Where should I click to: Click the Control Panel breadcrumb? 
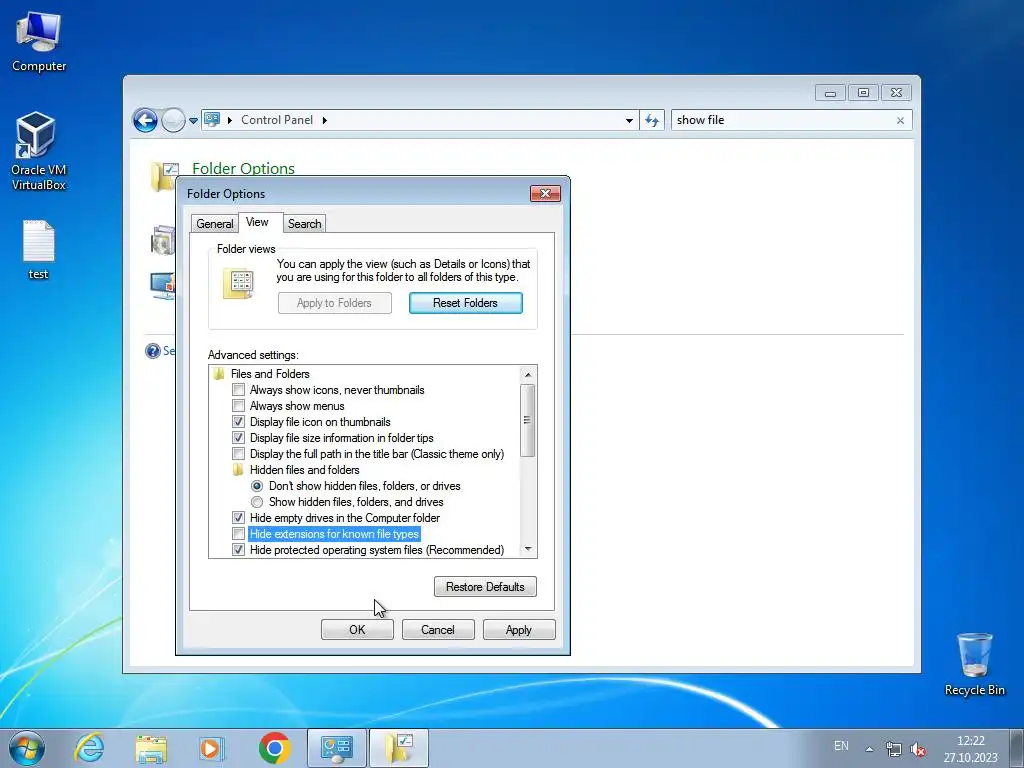277,120
